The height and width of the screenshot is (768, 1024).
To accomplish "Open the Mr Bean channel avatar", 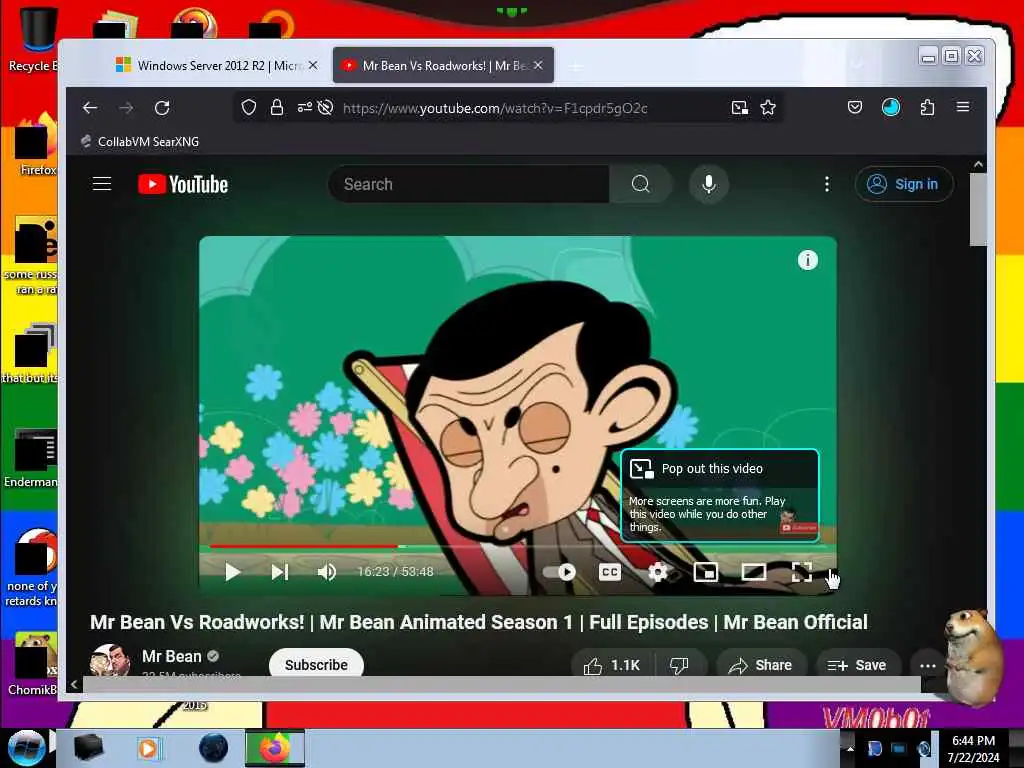I will tap(110, 660).
